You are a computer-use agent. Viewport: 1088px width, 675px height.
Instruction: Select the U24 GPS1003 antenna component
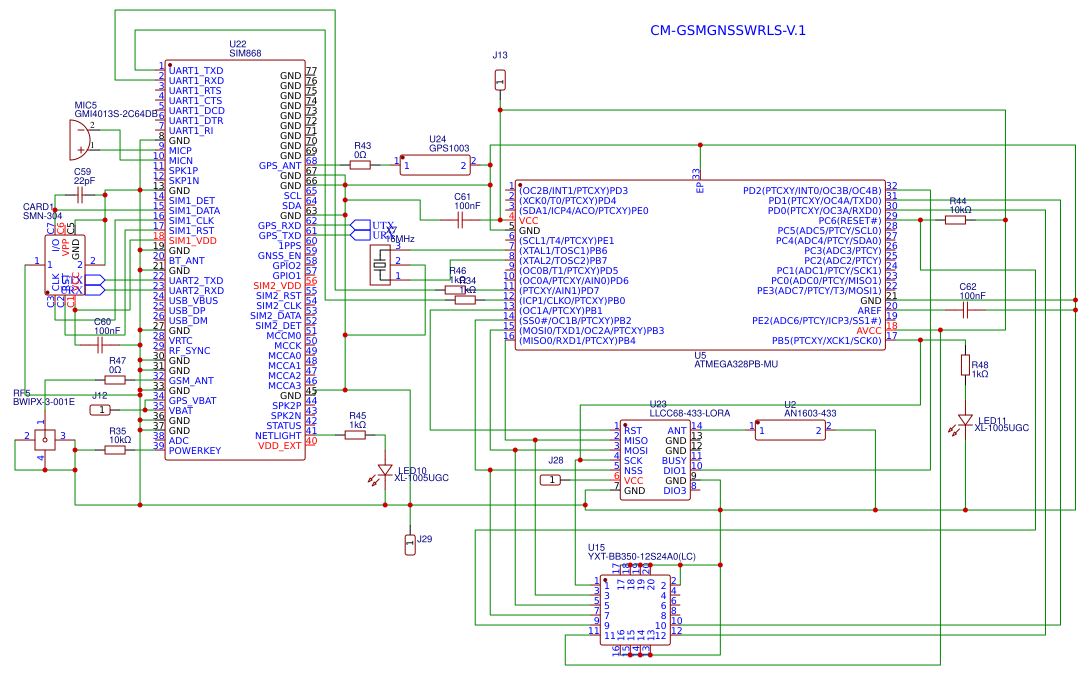coord(435,165)
